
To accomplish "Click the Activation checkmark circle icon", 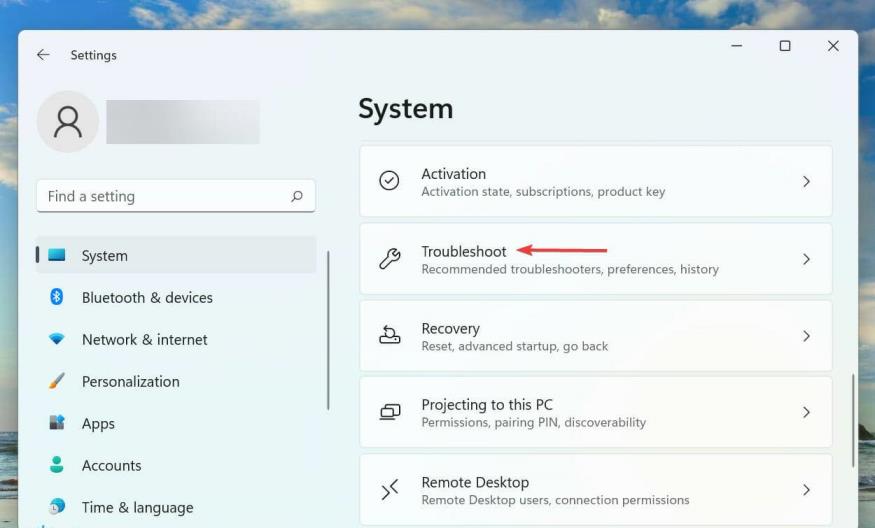I will [389, 181].
